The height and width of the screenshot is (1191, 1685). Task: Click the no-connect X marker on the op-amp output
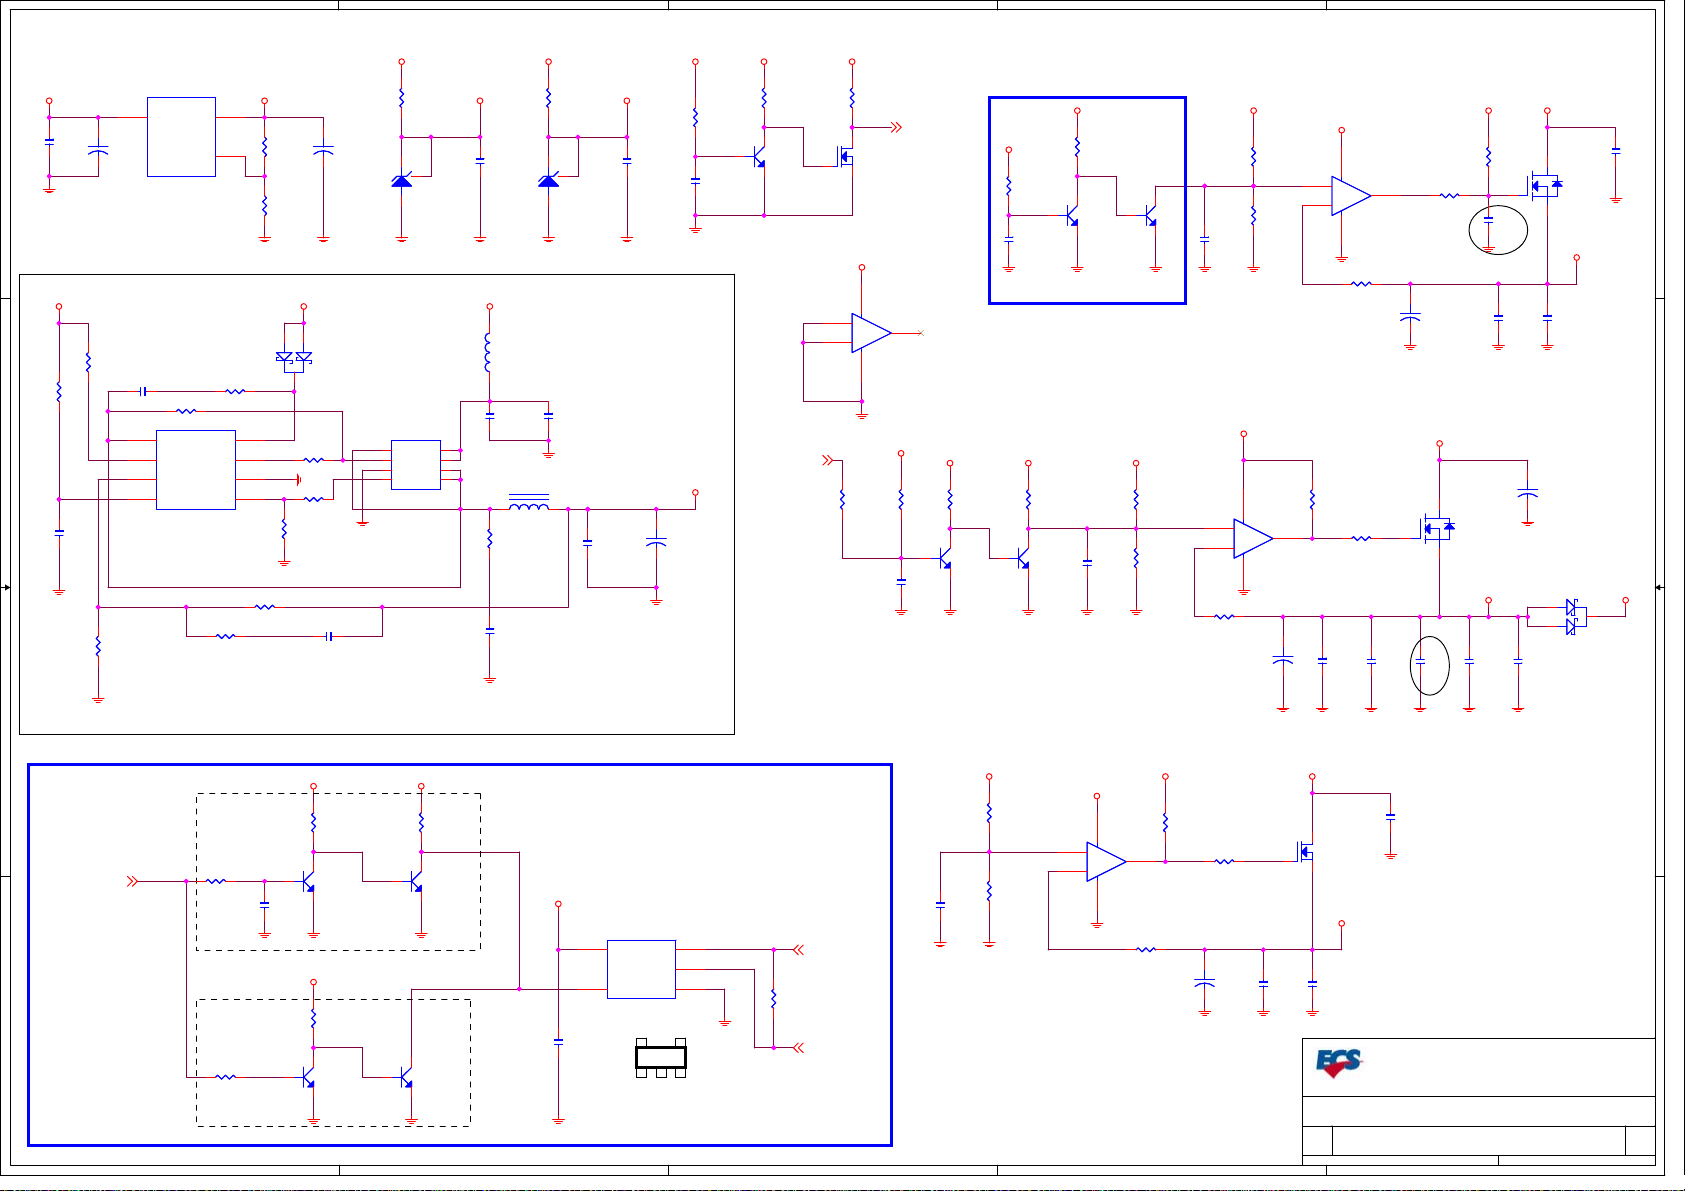920,333
